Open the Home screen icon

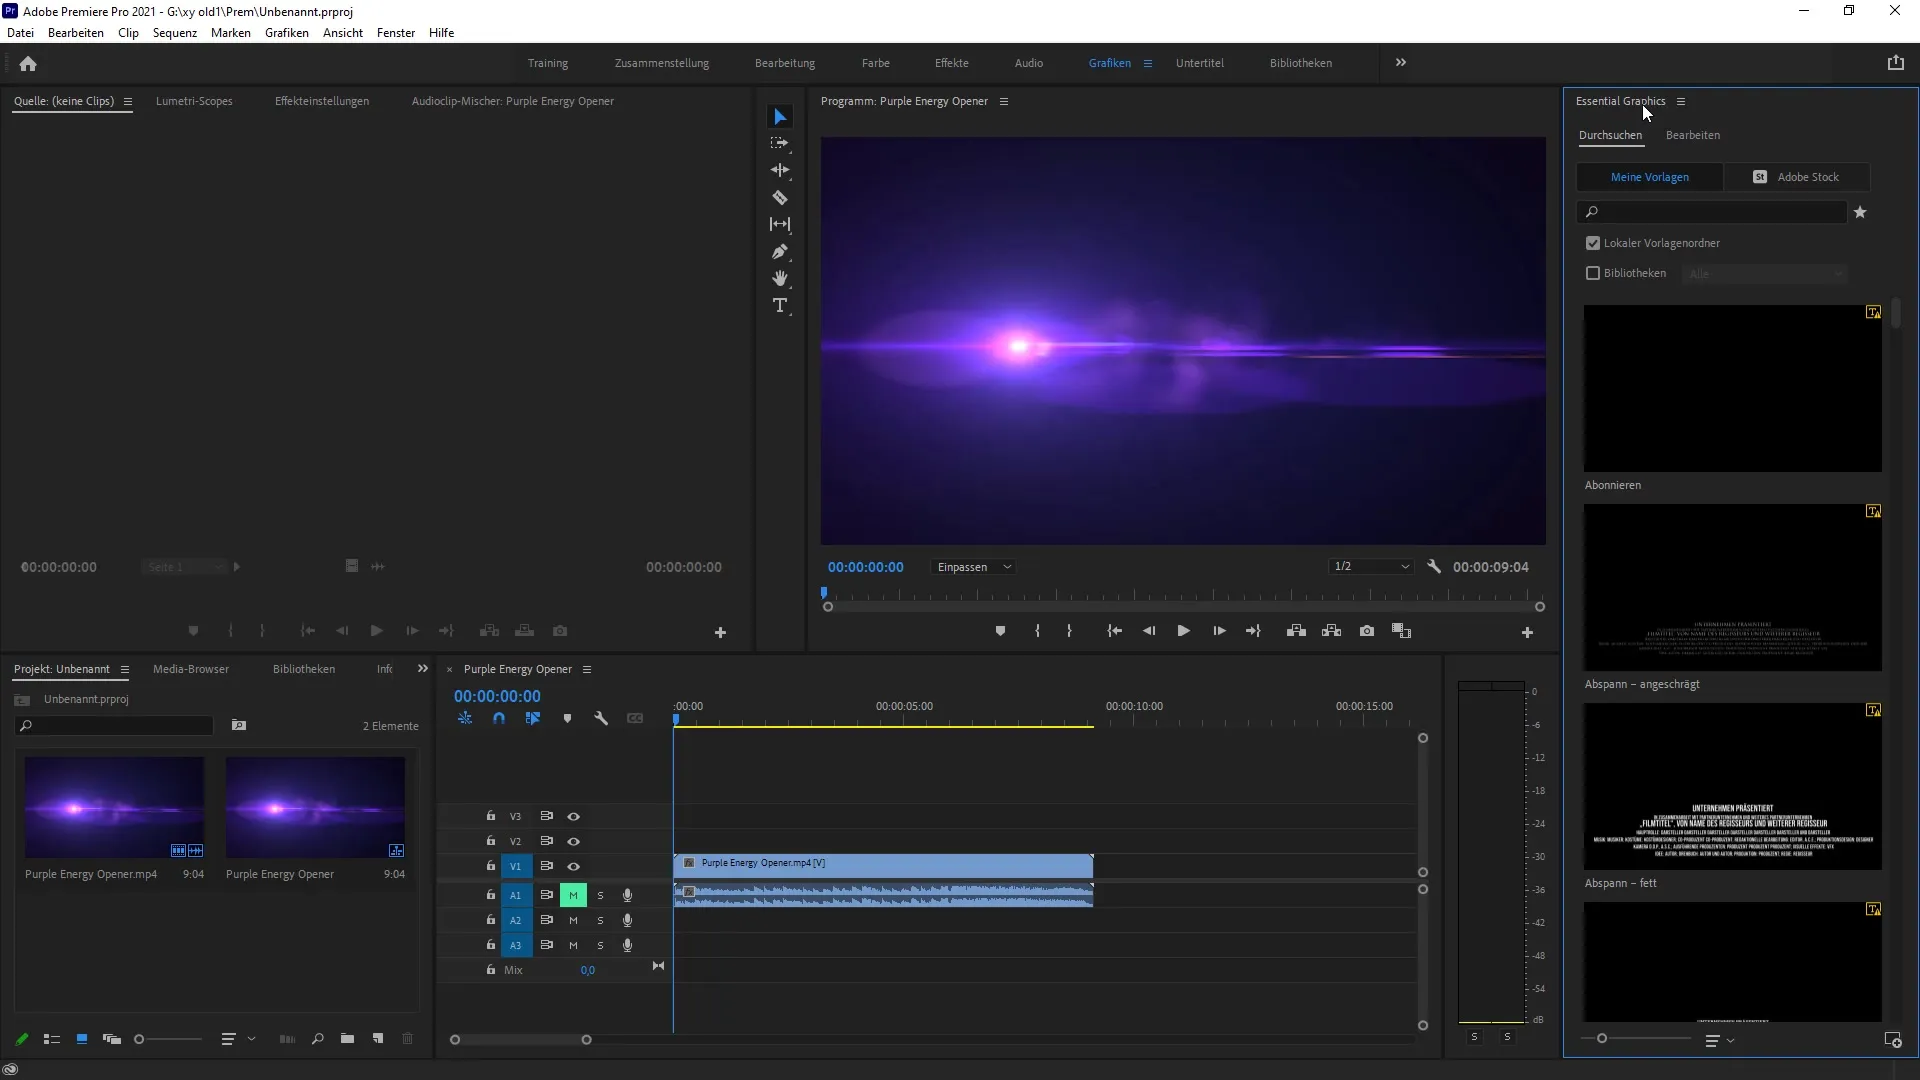click(28, 64)
